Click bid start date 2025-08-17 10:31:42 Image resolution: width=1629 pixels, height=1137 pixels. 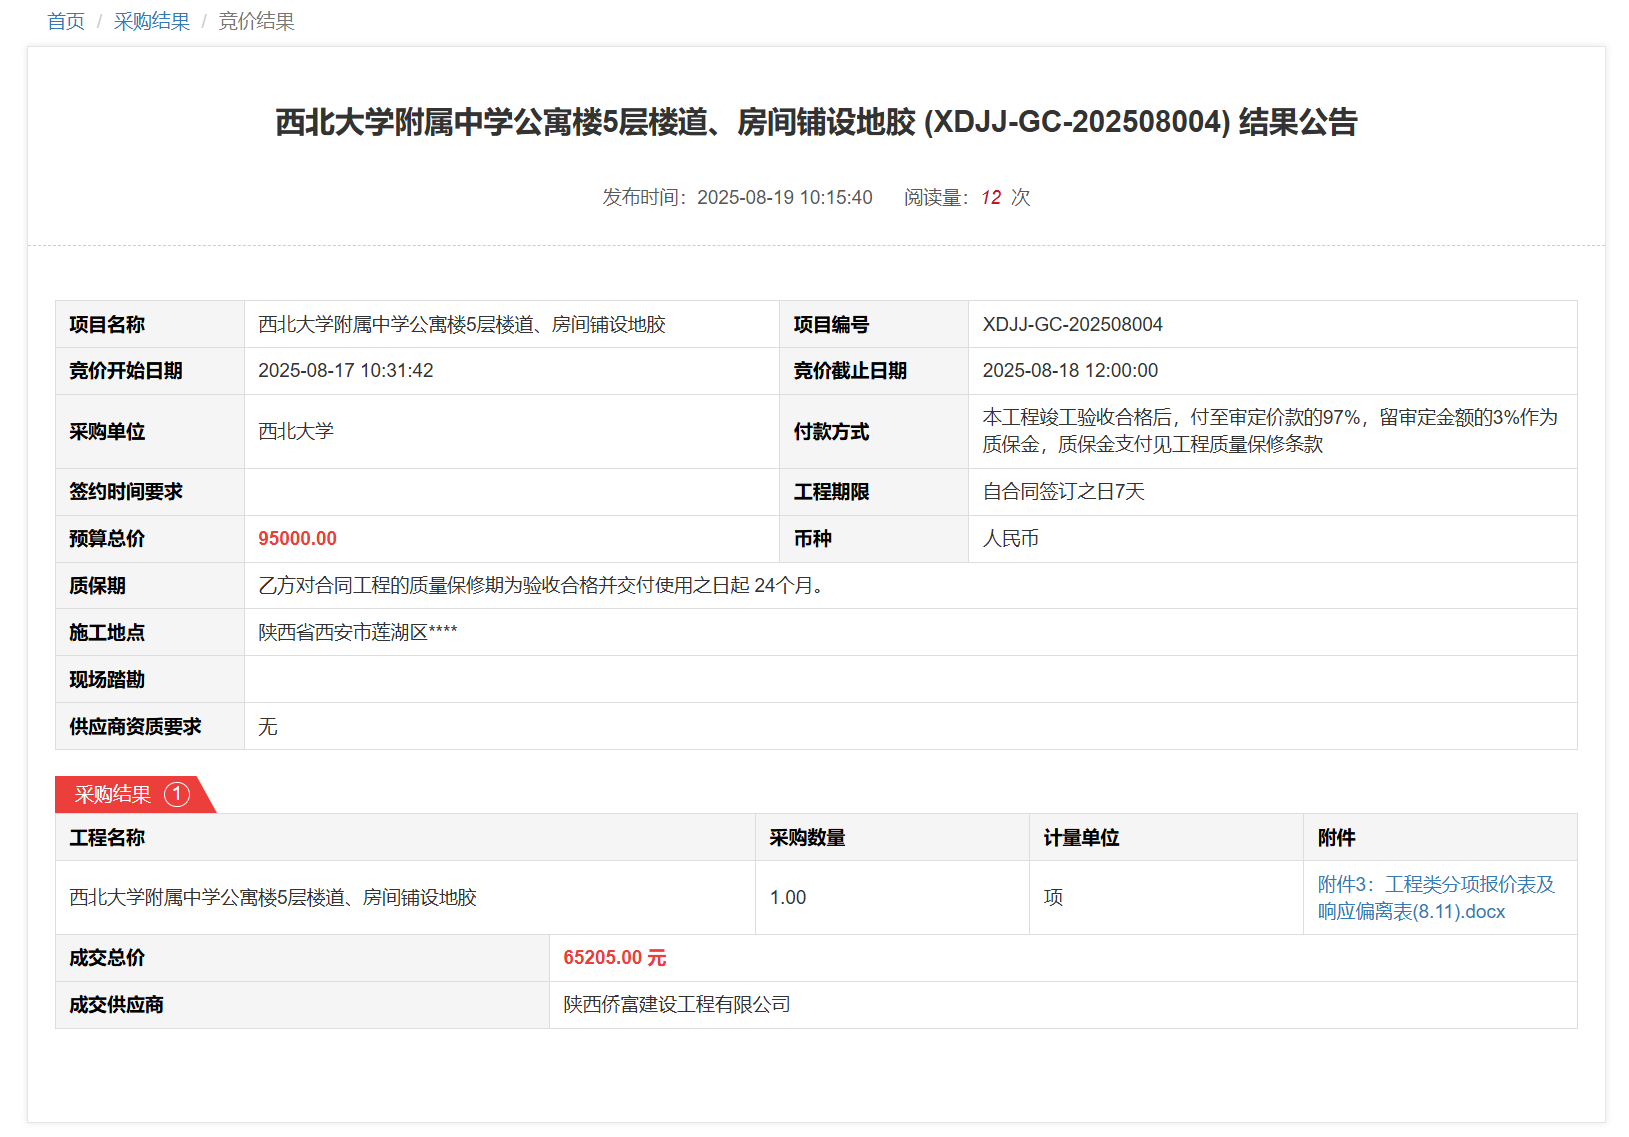tap(345, 371)
